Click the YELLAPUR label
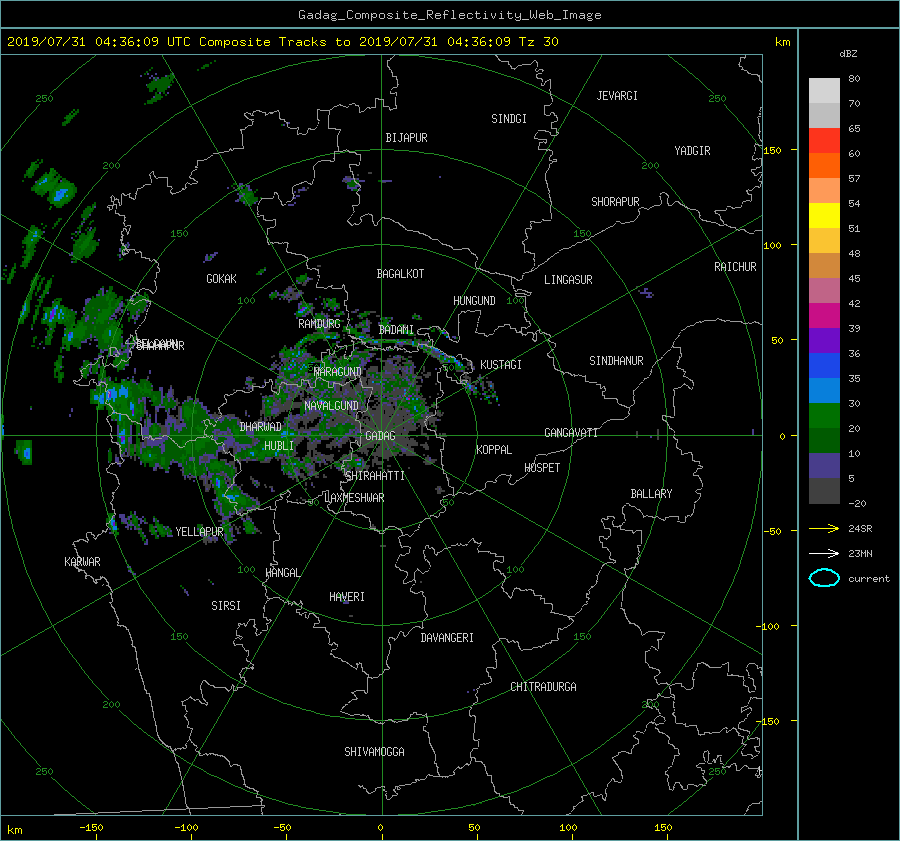 (199, 532)
